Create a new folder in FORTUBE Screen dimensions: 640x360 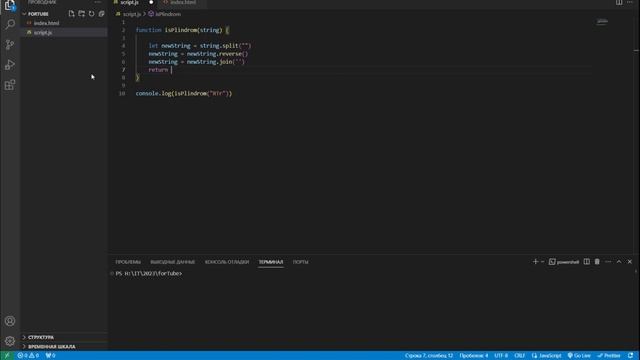[x=82, y=14]
